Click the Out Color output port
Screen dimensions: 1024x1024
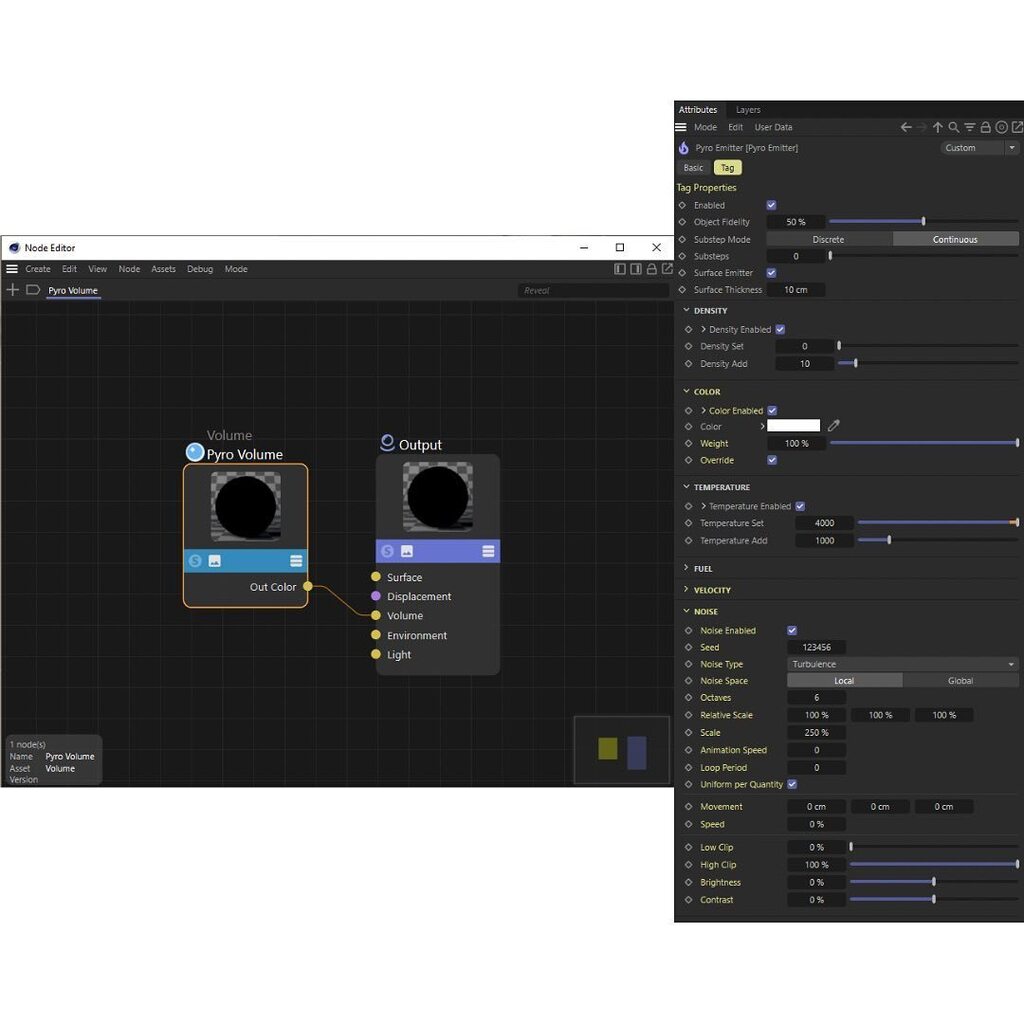(308, 586)
